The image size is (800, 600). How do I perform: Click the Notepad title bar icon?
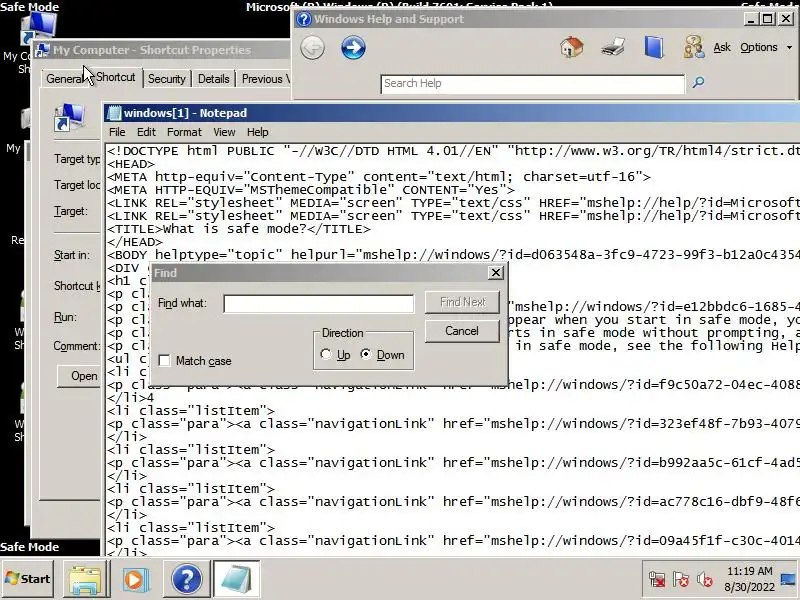(114, 113)
